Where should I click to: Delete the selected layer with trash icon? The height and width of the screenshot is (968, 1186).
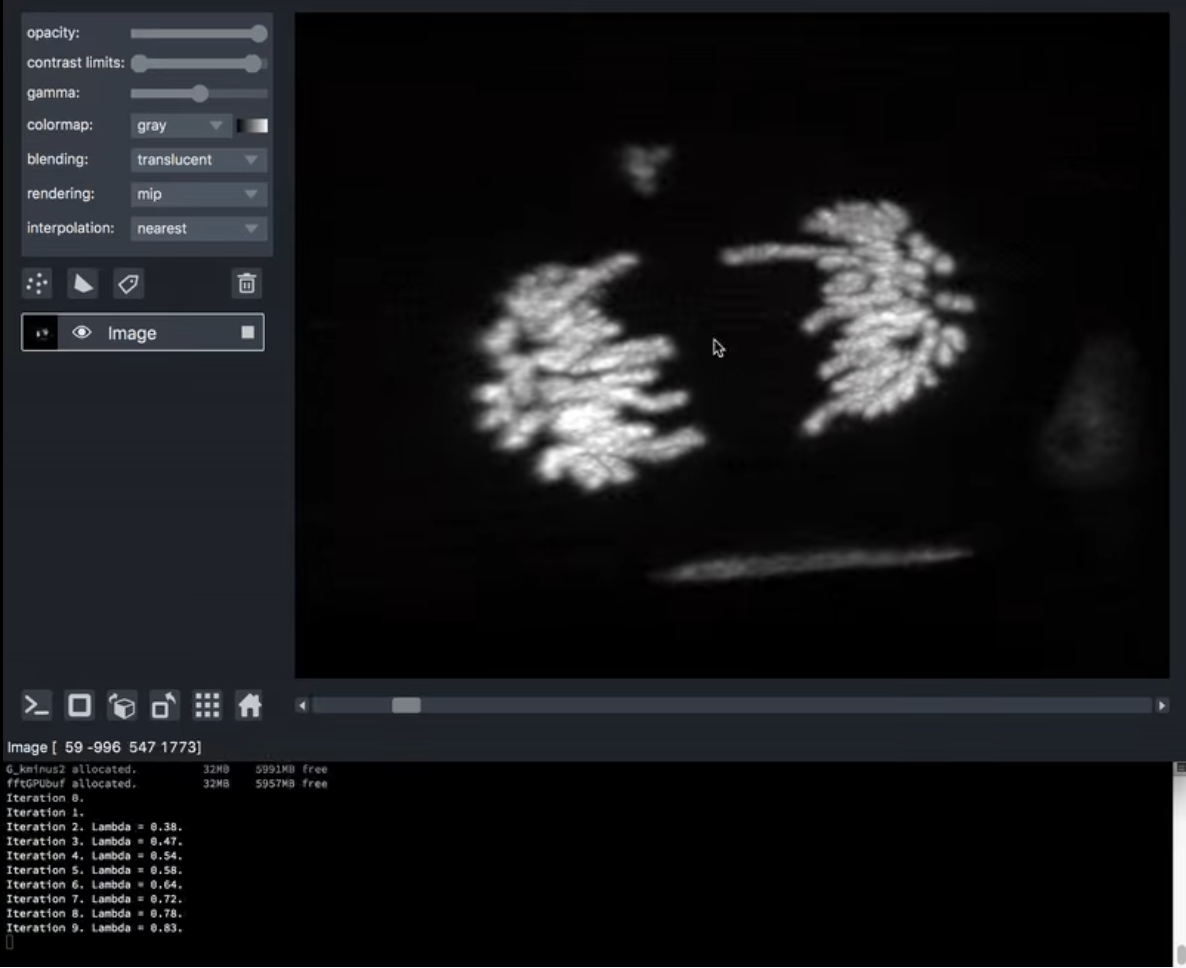click(x=246, y=285)
